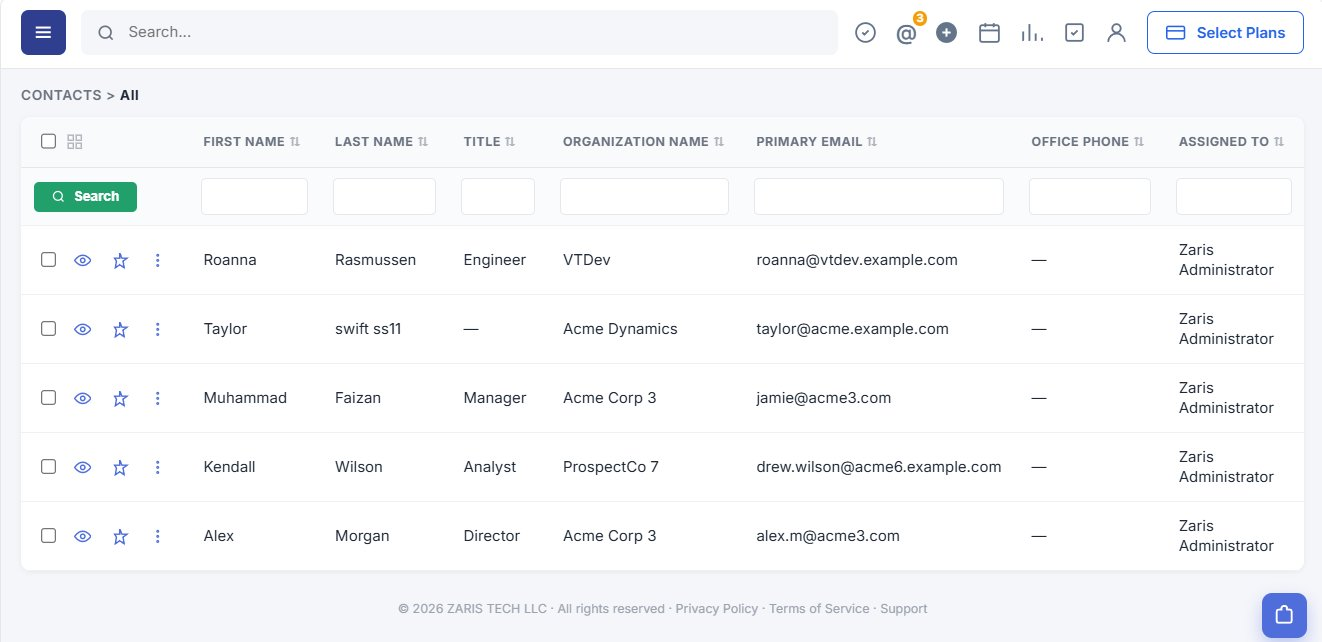Star the Taylor swift ss11 contact
The height and width of the screenshot is (642, 1322).
point(120,330)
